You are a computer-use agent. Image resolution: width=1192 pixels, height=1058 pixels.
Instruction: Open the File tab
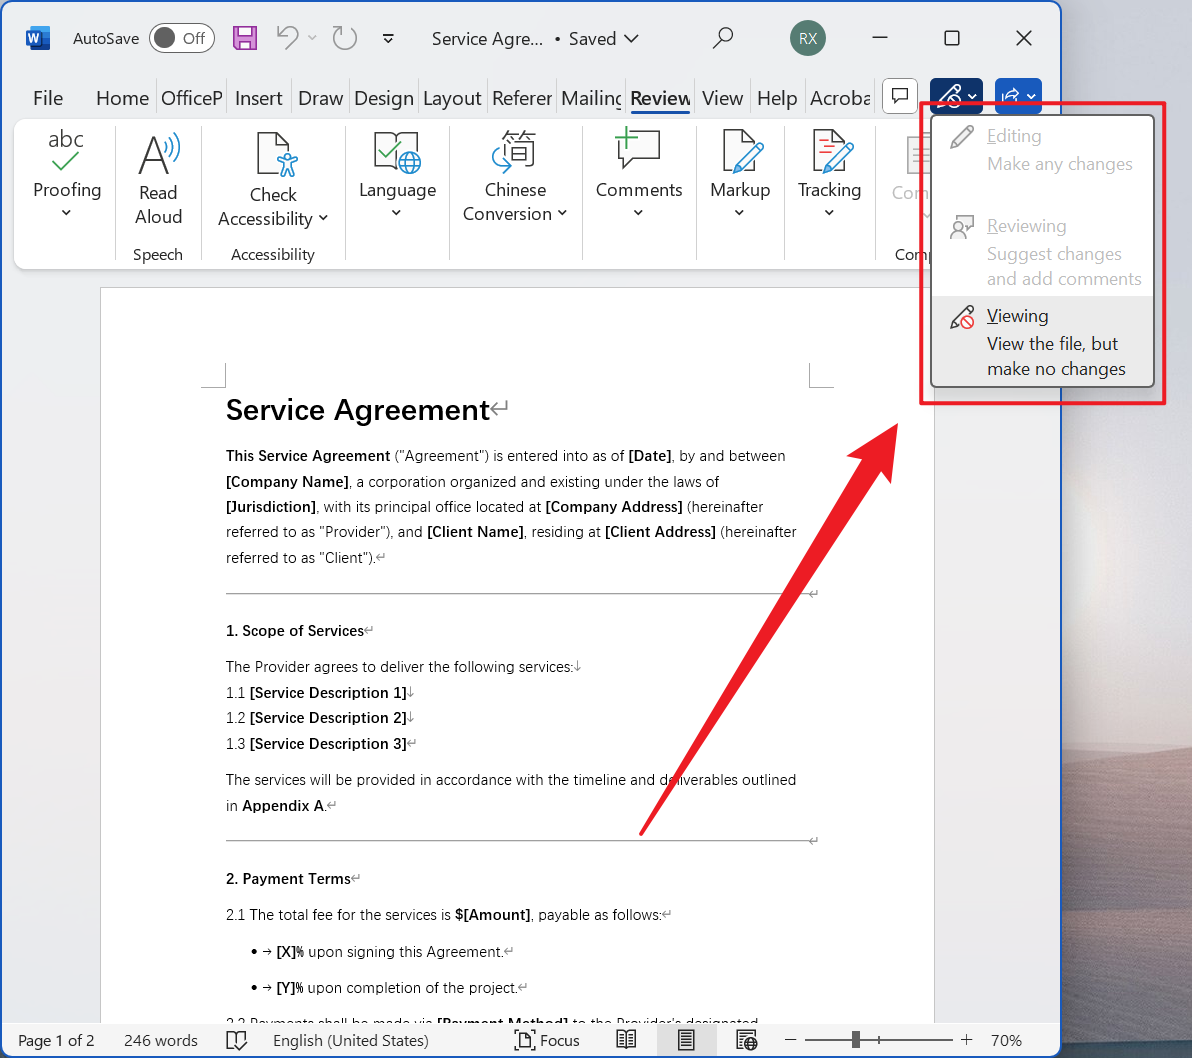click(48, 98)
